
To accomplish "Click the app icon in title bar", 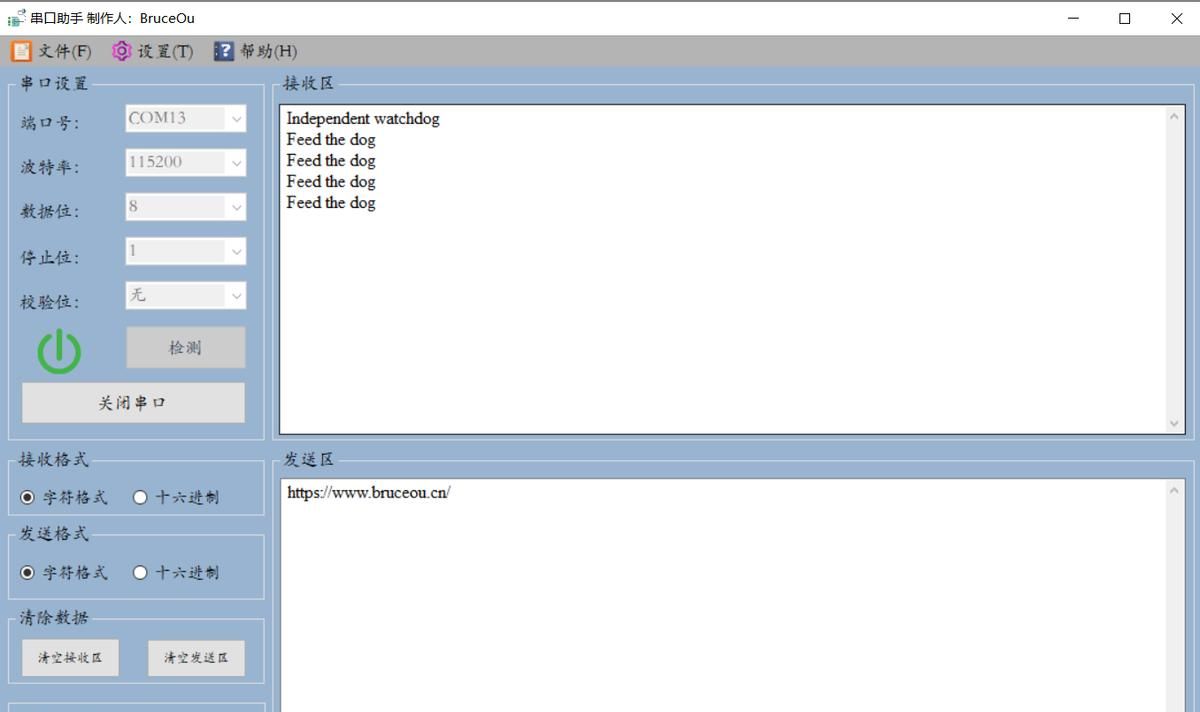I will pyautogui.click(x=16, y=18).
